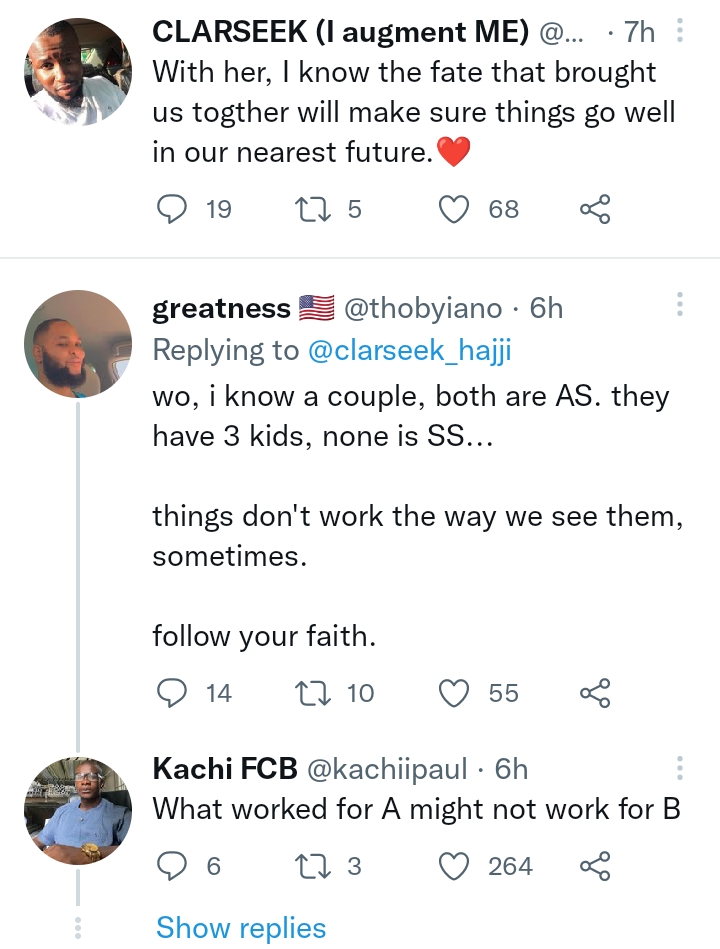Screen dimensions: 720x949
Task: Share CLARSEEK's tweet
Action: click(x=594, y=209)
